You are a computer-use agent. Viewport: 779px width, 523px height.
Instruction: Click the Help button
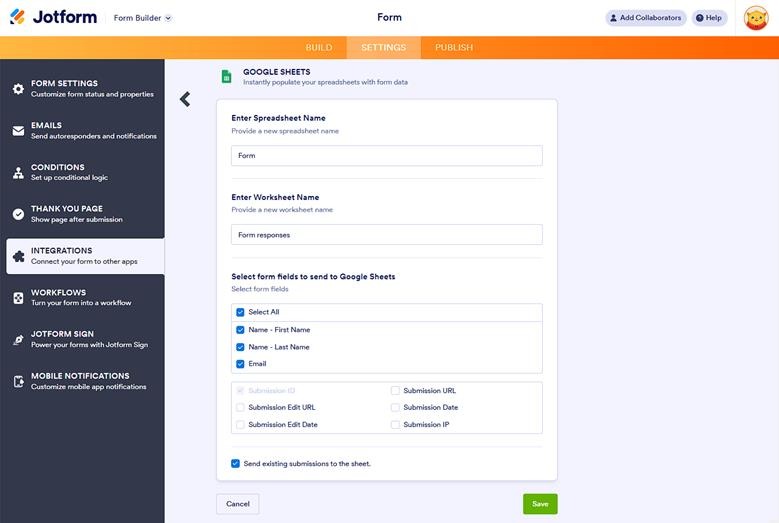click(x=709, y=18)
